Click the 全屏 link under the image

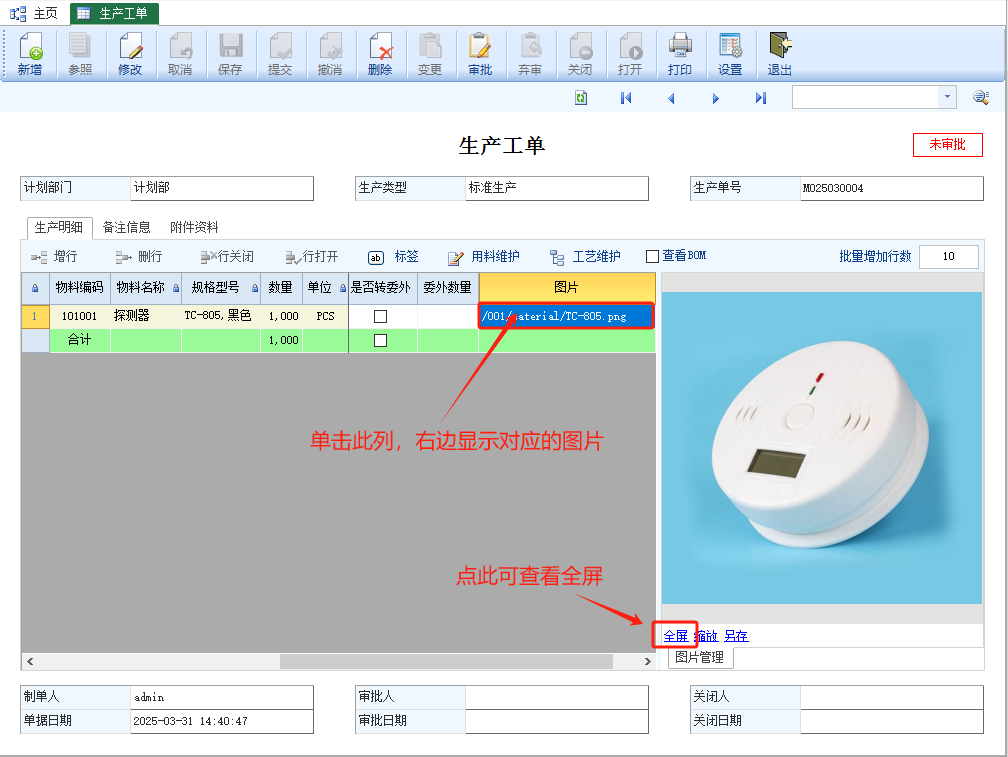(676, 636)
